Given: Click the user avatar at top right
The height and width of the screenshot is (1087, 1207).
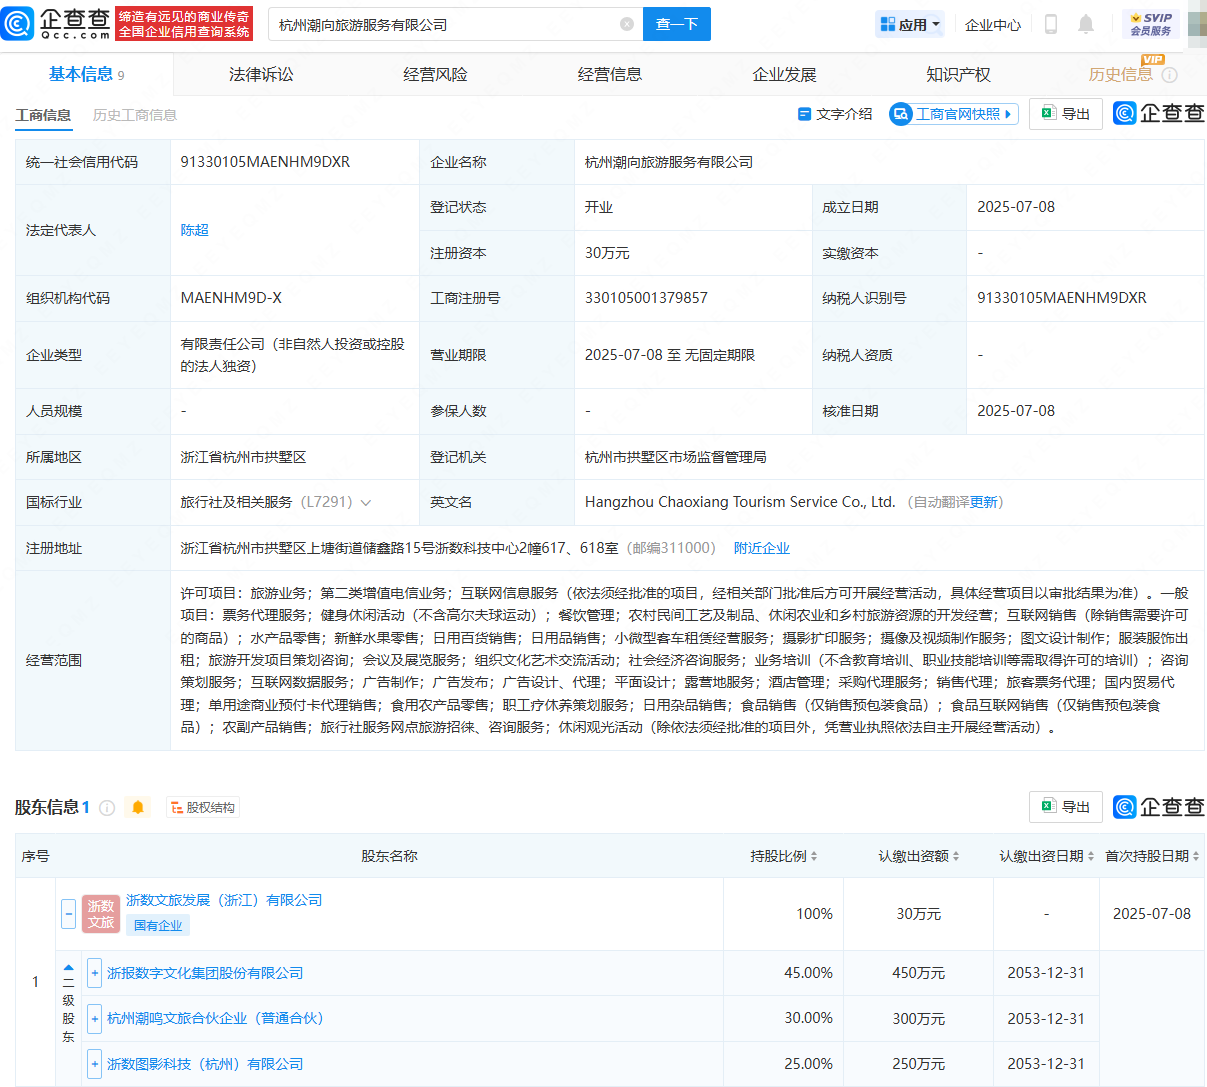Looking at the screenshot, I should point(1197,24).
